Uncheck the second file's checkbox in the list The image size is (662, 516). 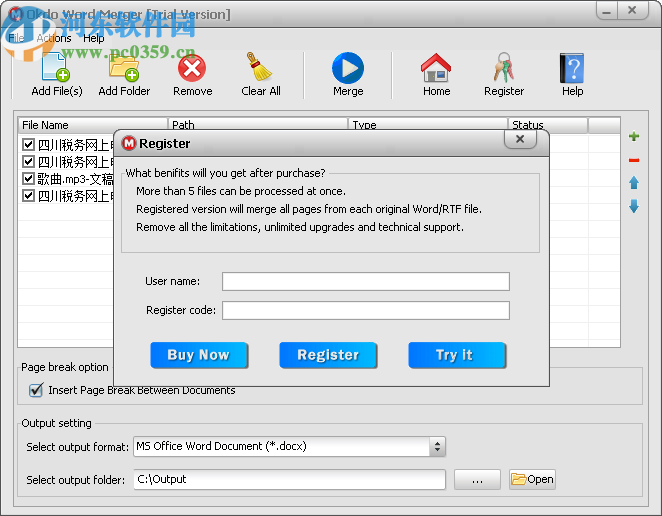click(x=28, y=162)
